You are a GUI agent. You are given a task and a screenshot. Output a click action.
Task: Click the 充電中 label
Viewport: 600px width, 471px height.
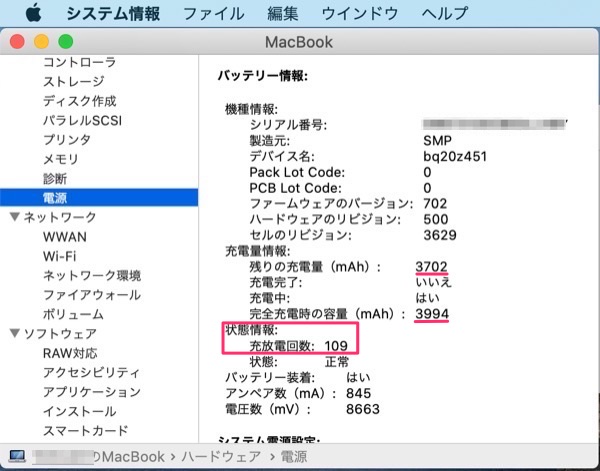pos(270,298)
